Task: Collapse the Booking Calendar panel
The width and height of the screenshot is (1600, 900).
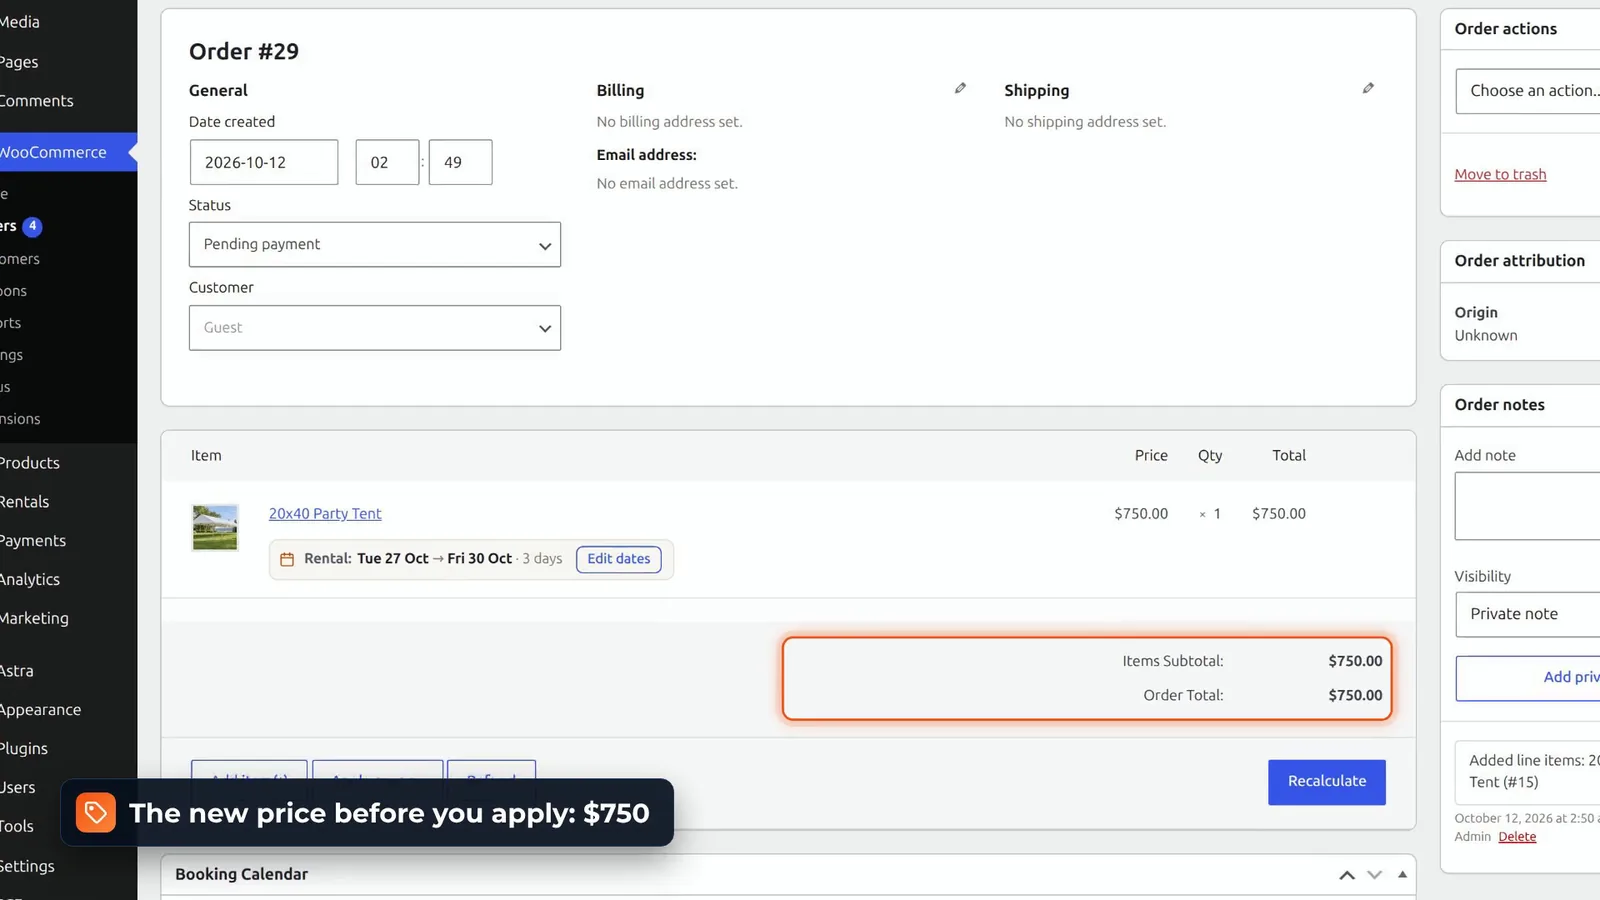Action: click(1402, 874)
